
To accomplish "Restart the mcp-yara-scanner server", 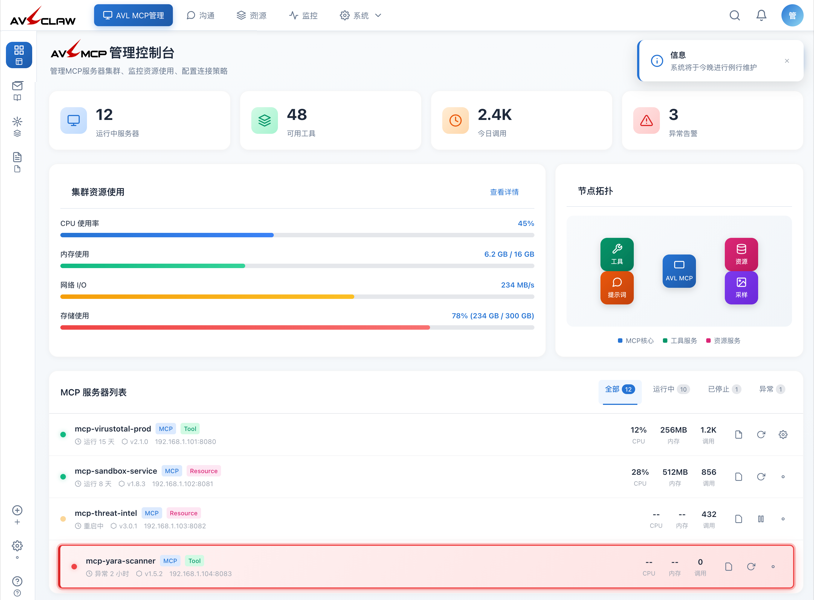I will [x=751, y=567].
